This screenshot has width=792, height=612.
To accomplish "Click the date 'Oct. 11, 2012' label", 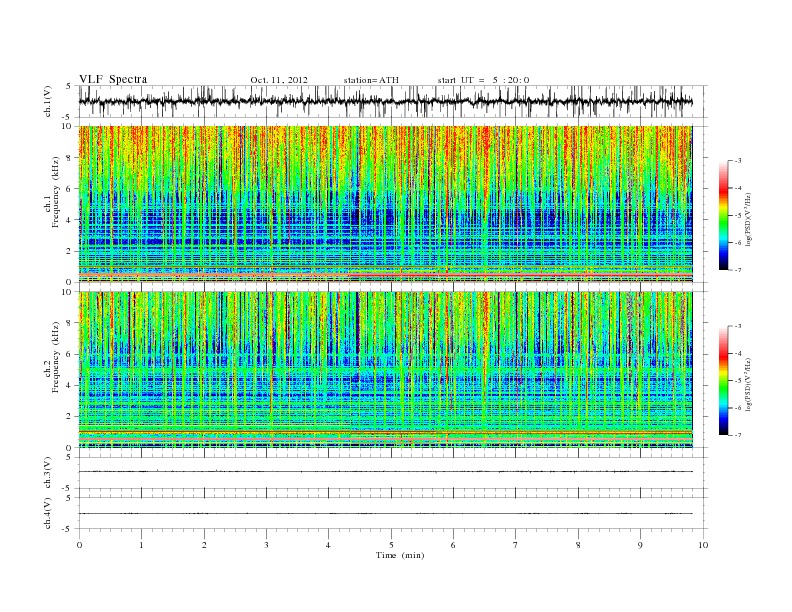I will pos(279,80).
